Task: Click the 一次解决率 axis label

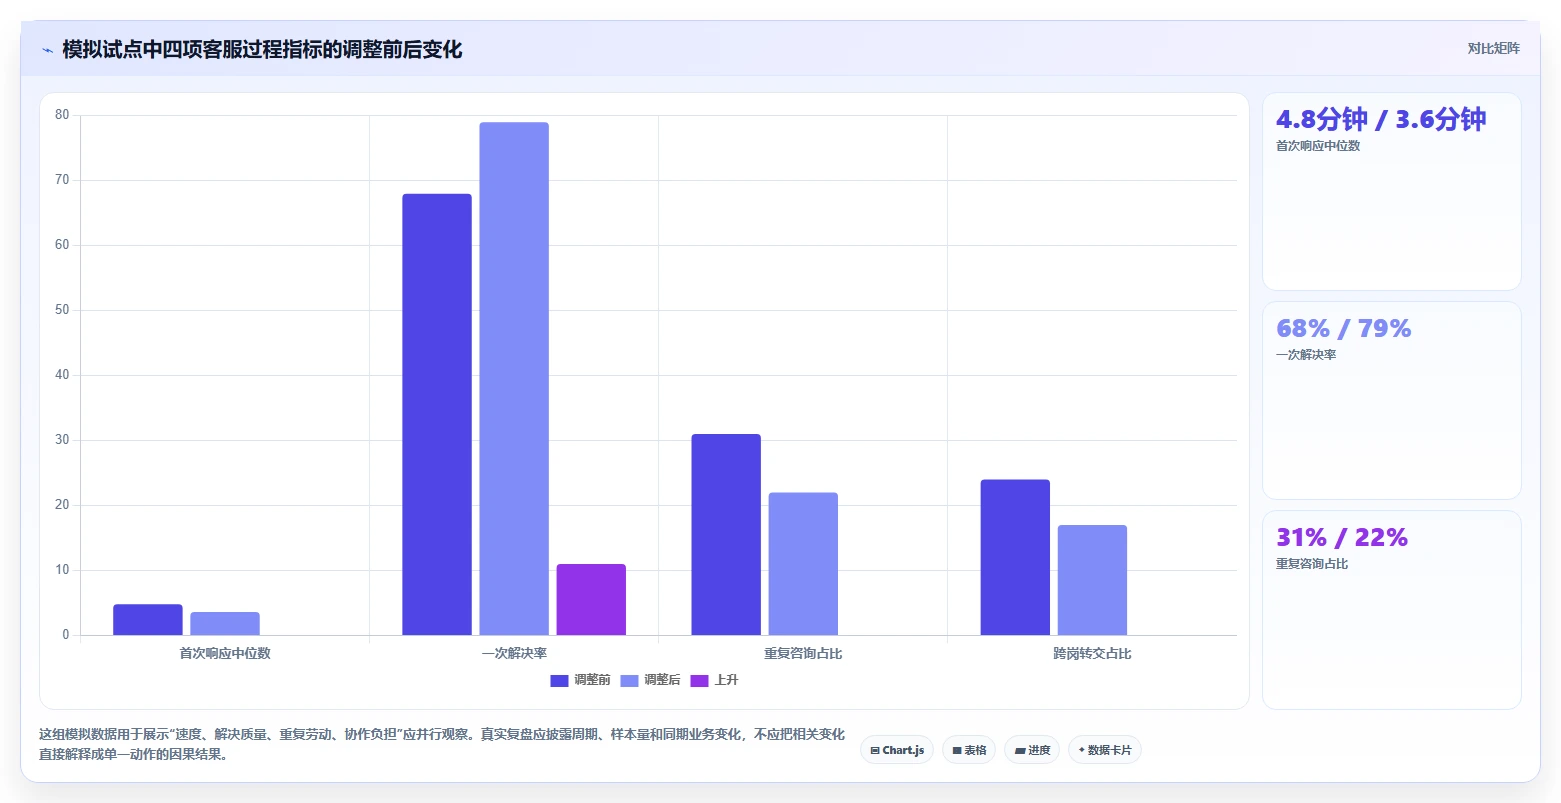Action: (514, 653)
